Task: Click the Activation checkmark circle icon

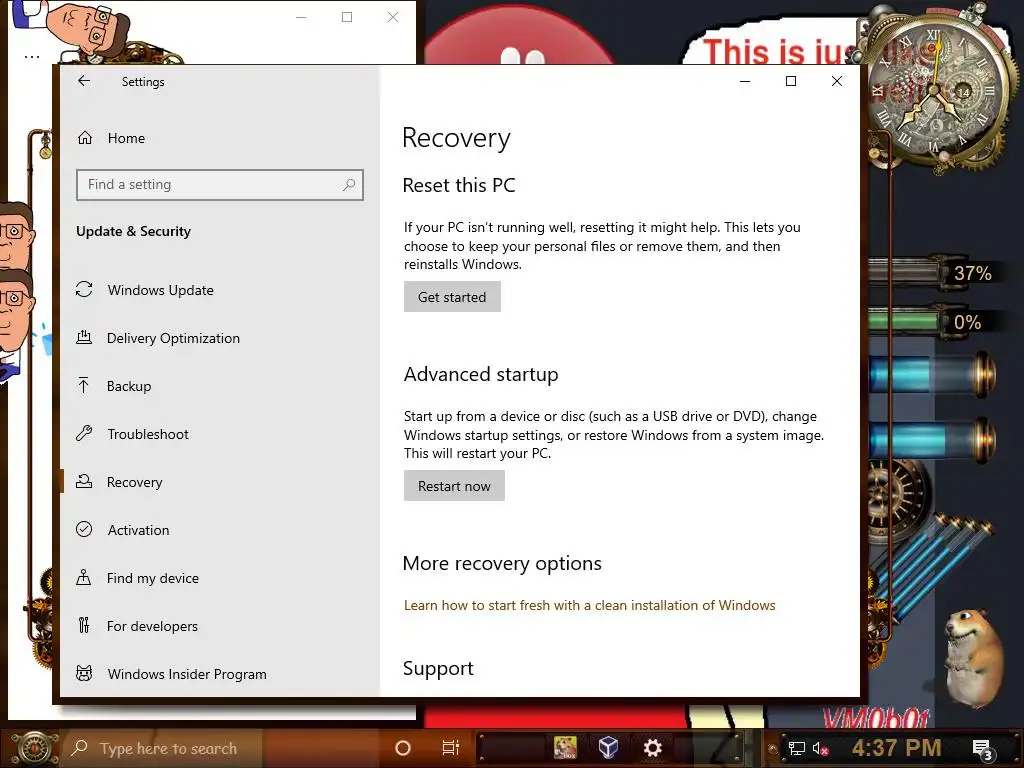Action: click(x=84, y=529)
